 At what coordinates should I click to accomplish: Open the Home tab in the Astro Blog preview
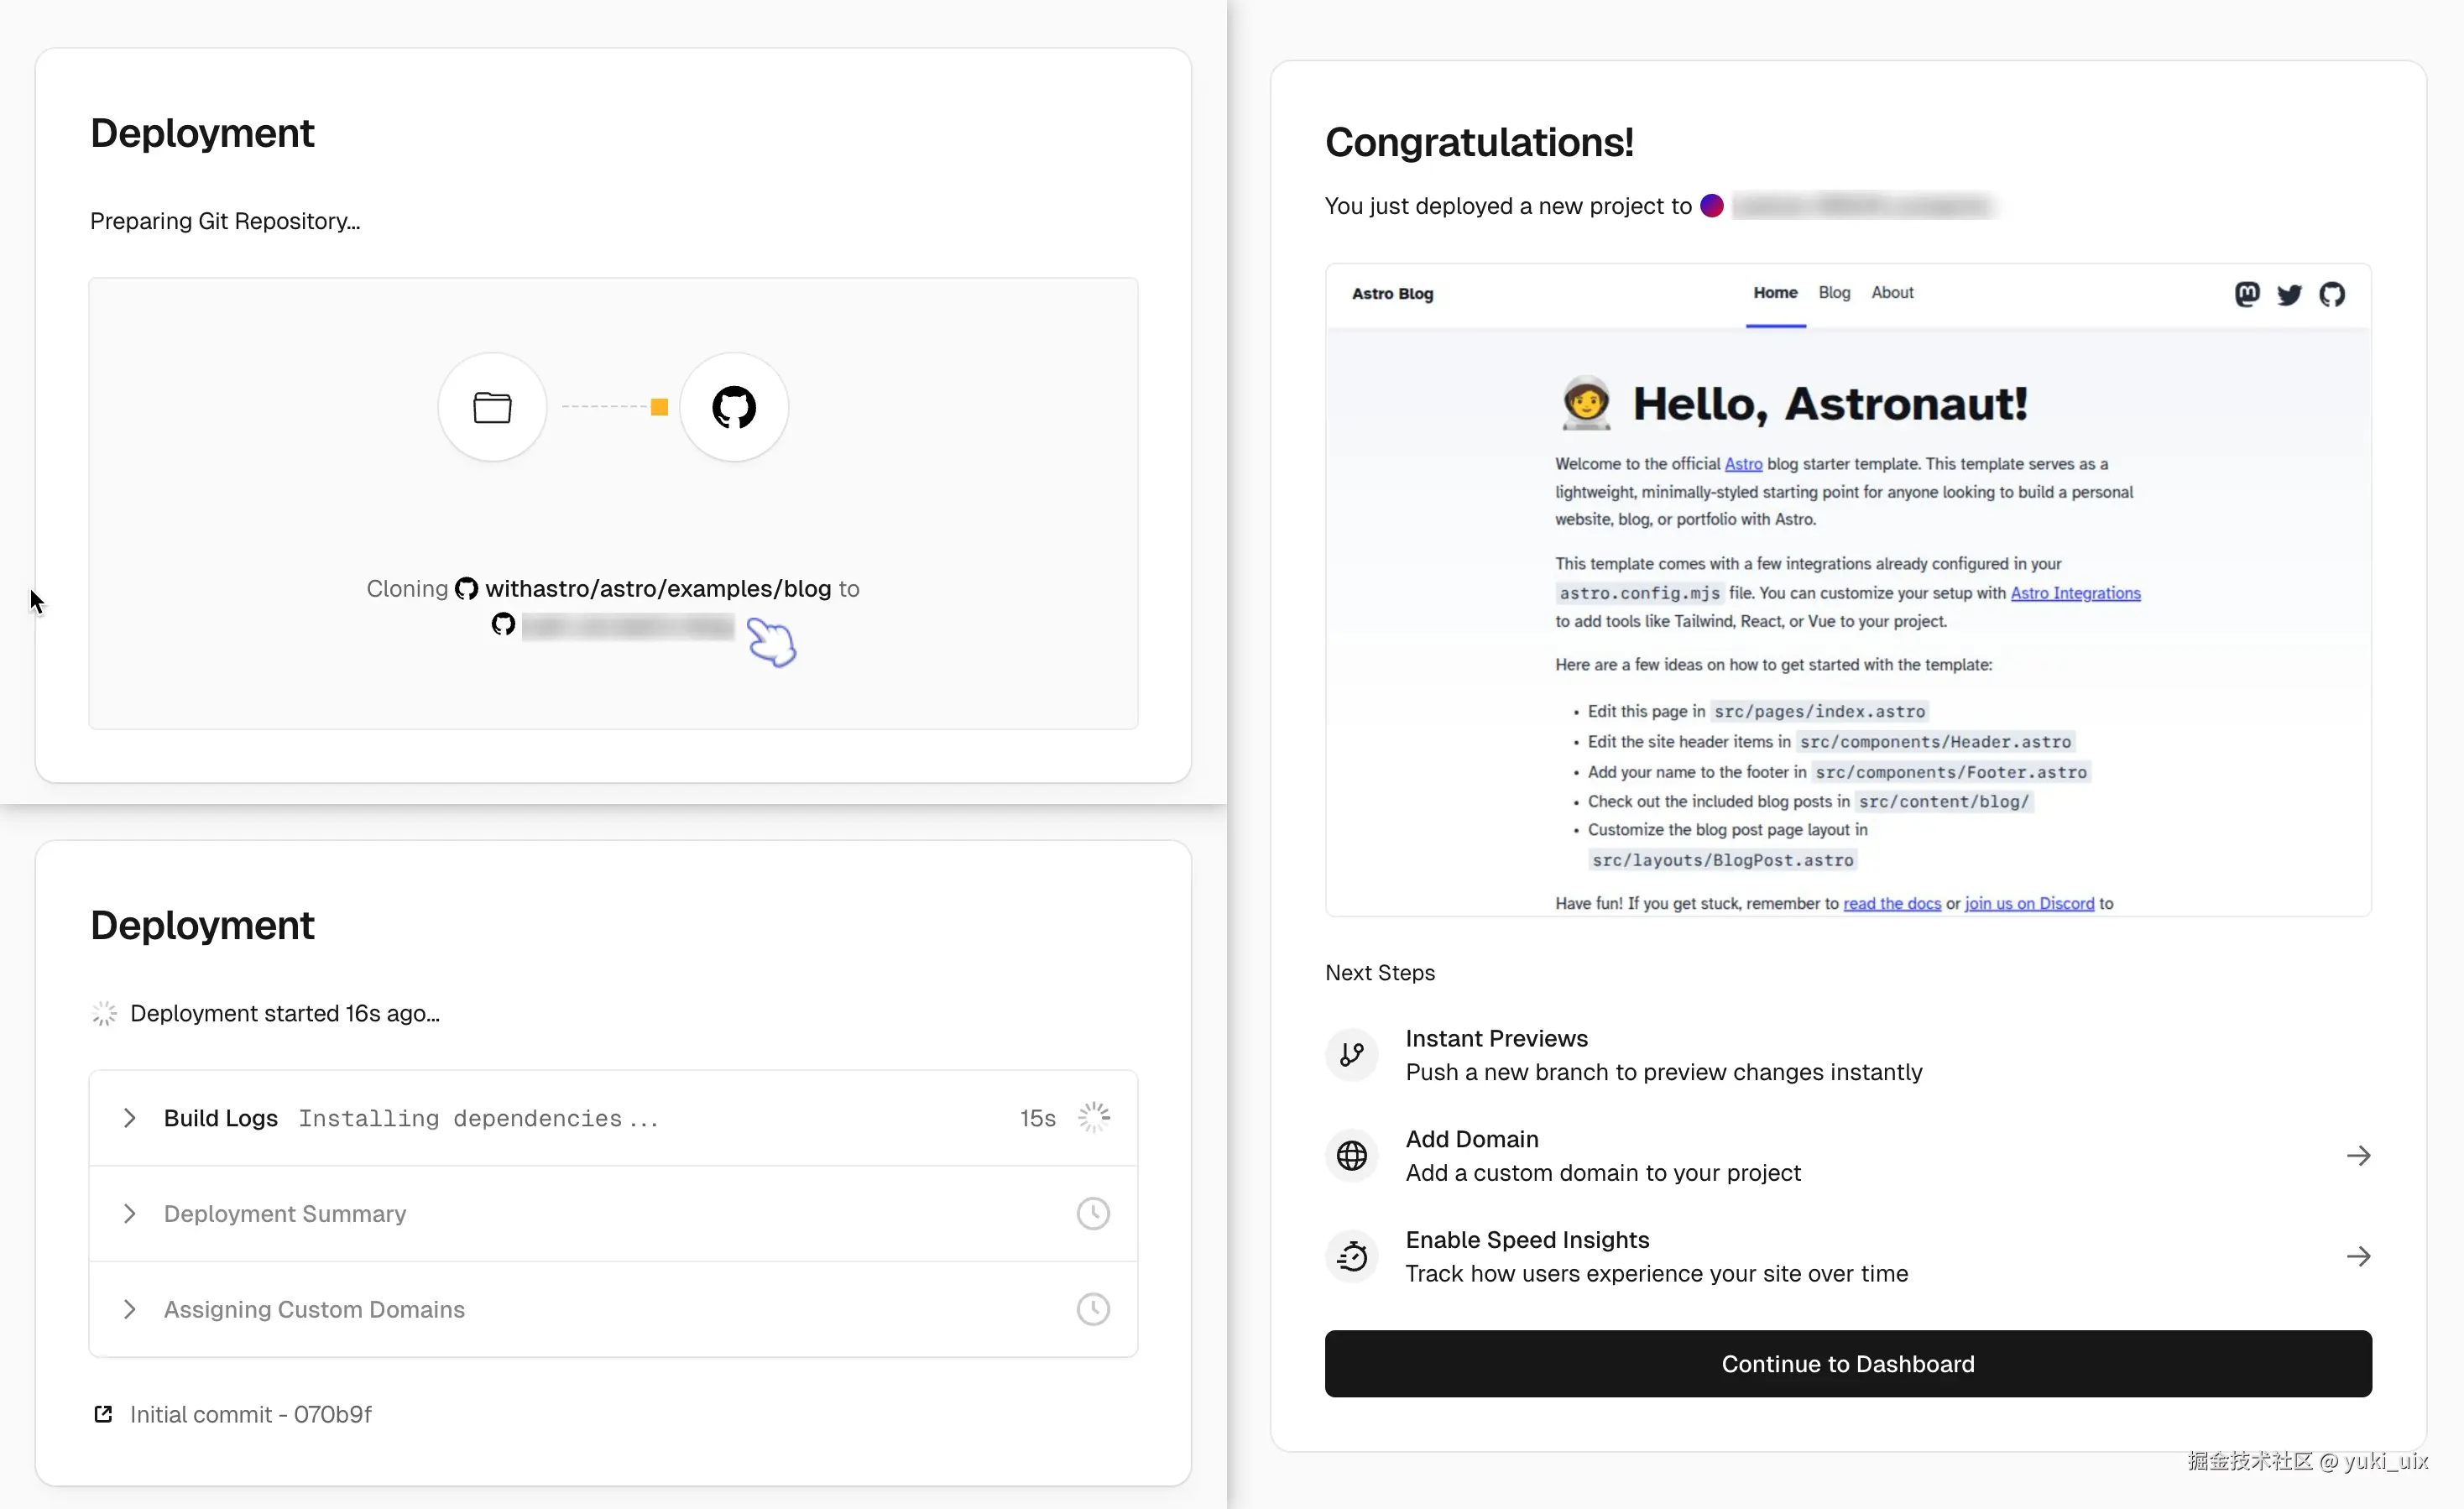pos(1775,293)
